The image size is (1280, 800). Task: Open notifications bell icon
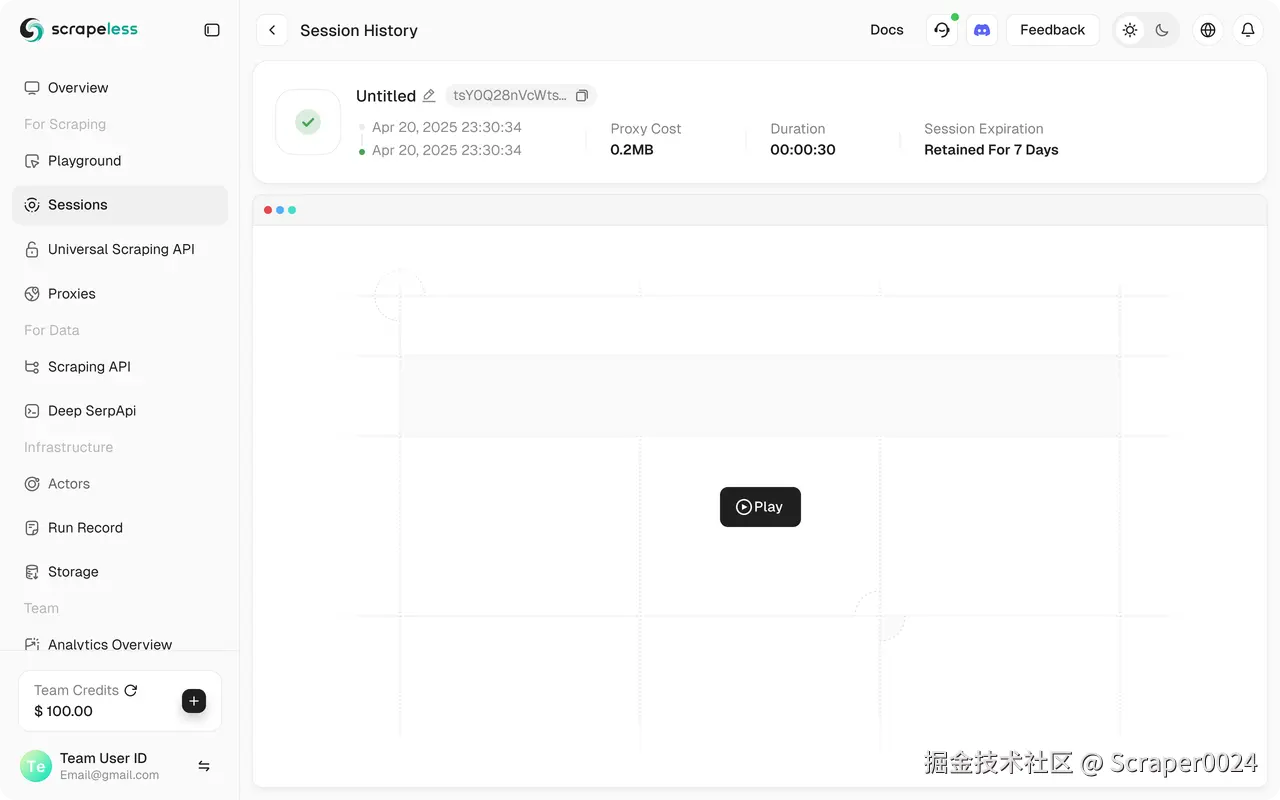coord(1248,30)
